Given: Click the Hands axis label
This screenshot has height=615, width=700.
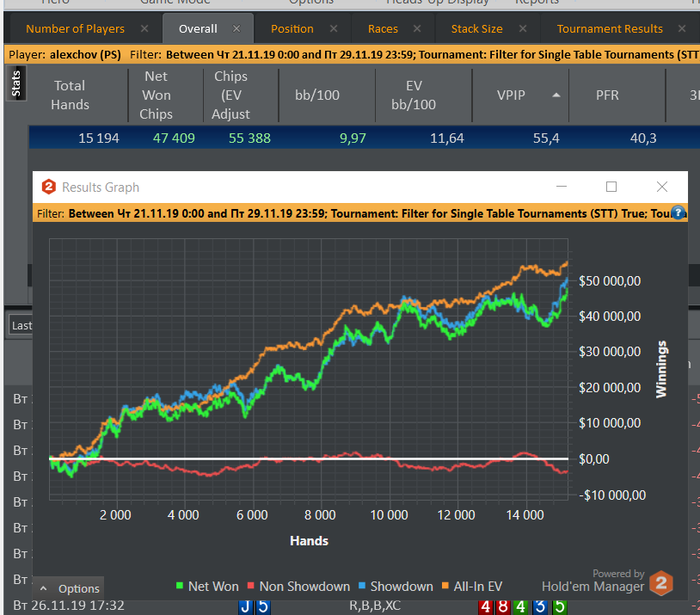Looking at the screenshot, I should click(309, 541).
